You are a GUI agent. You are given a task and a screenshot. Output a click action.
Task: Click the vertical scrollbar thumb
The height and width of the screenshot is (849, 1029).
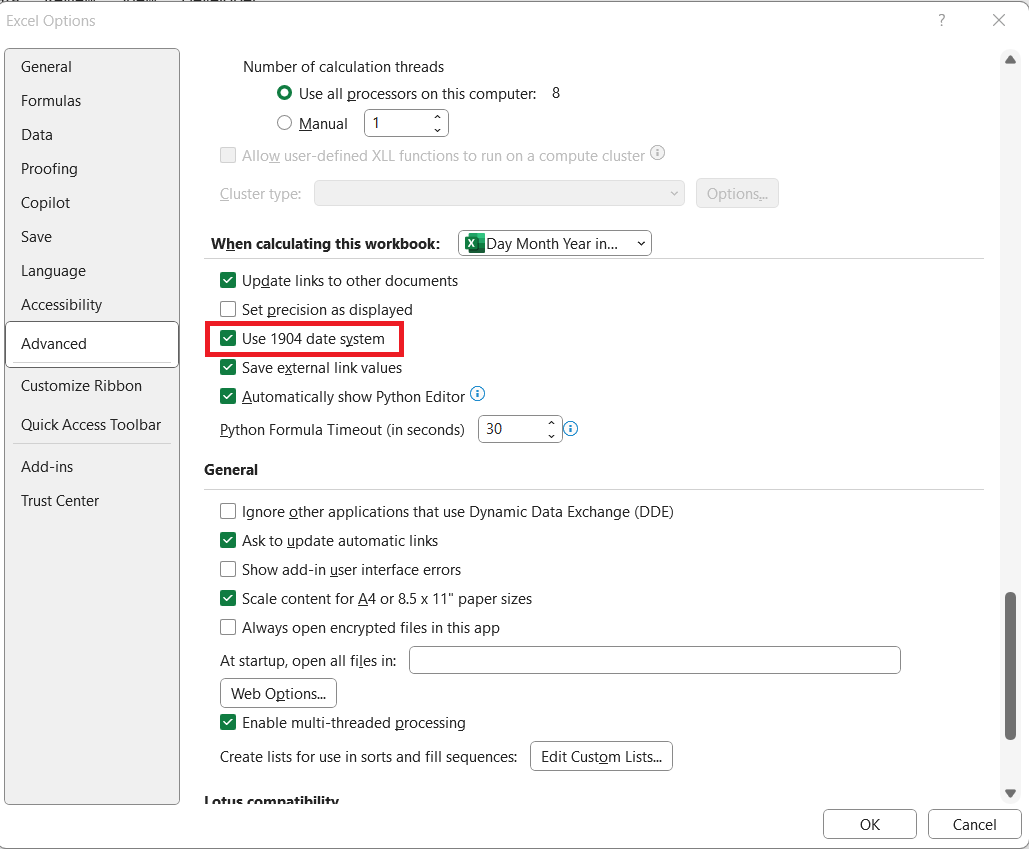(x=1011, y=666)
